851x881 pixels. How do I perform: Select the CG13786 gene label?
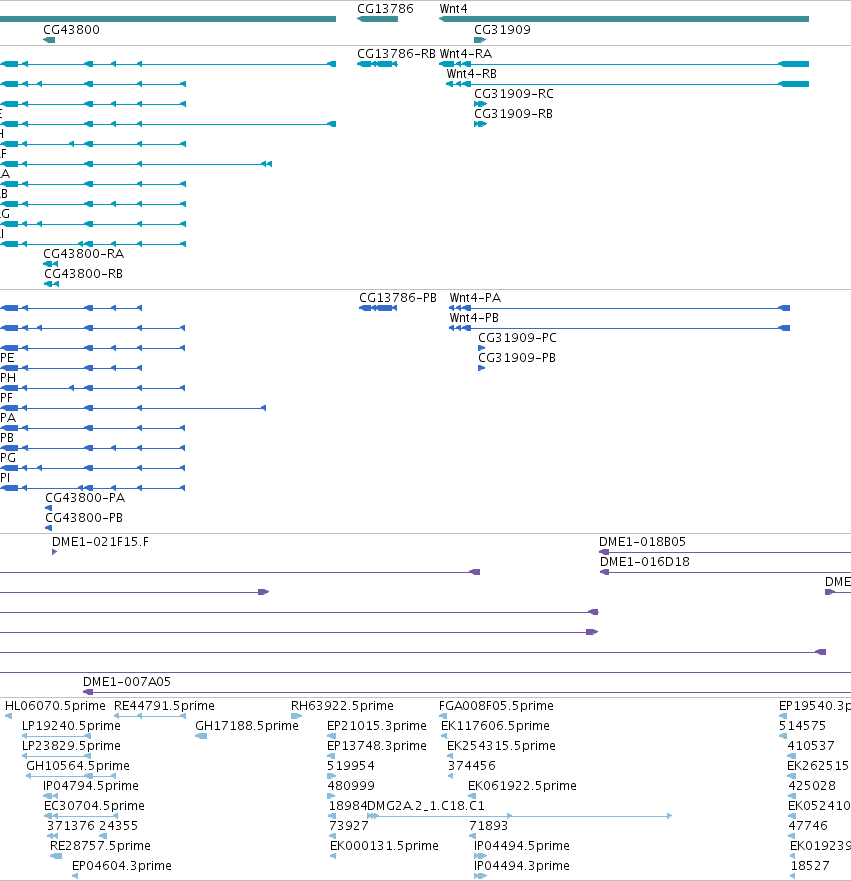(x=385, y=9)
